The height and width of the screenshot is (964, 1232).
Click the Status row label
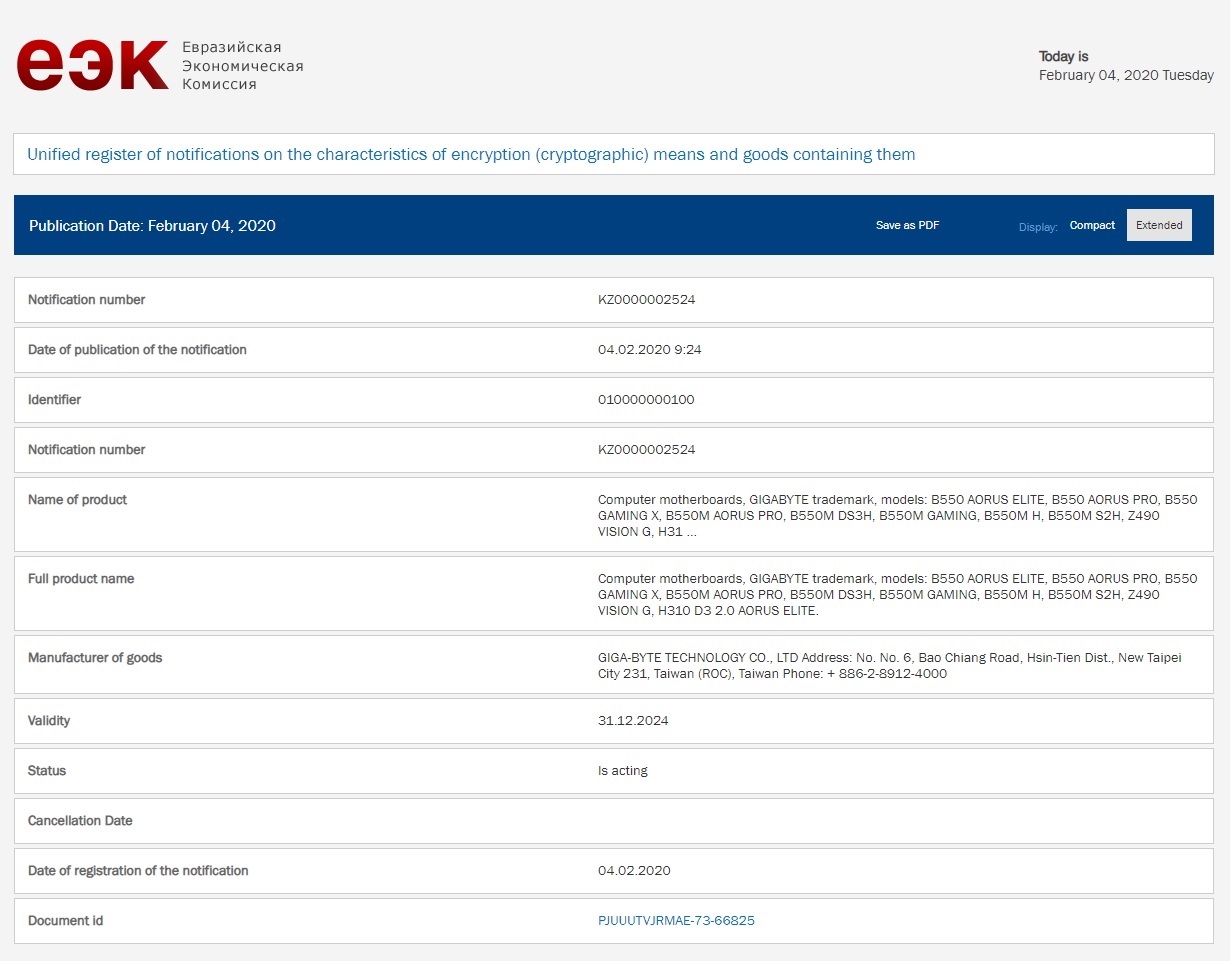(47, 770)
